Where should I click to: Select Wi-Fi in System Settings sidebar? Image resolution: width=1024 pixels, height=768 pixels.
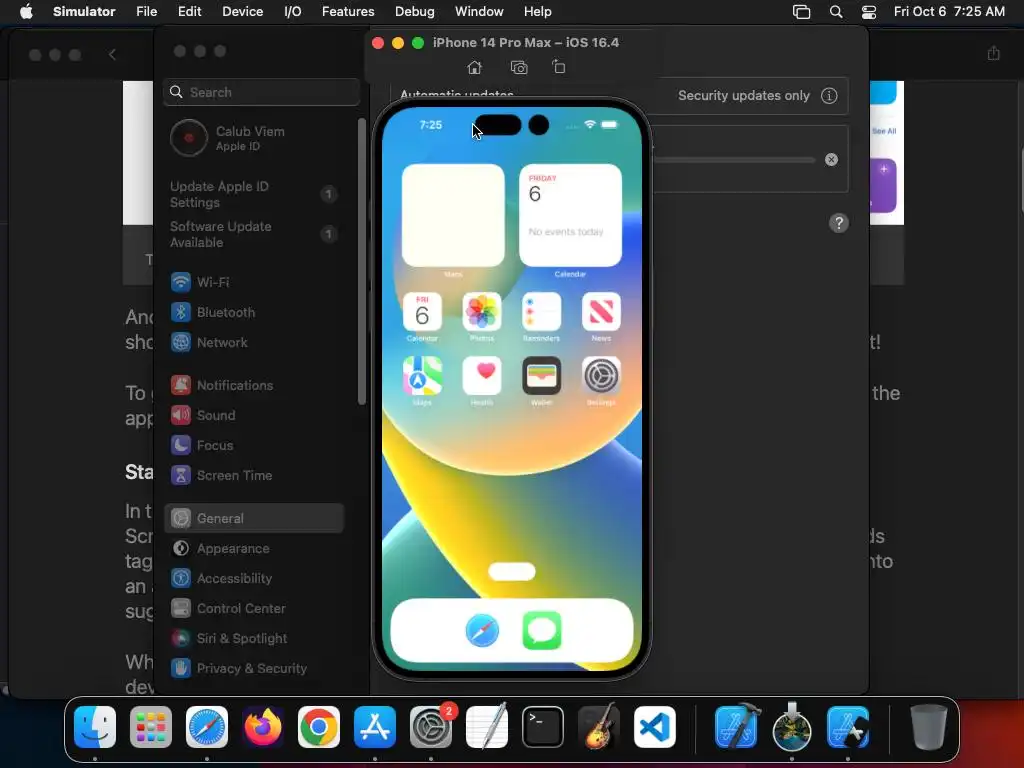[253, 282]
